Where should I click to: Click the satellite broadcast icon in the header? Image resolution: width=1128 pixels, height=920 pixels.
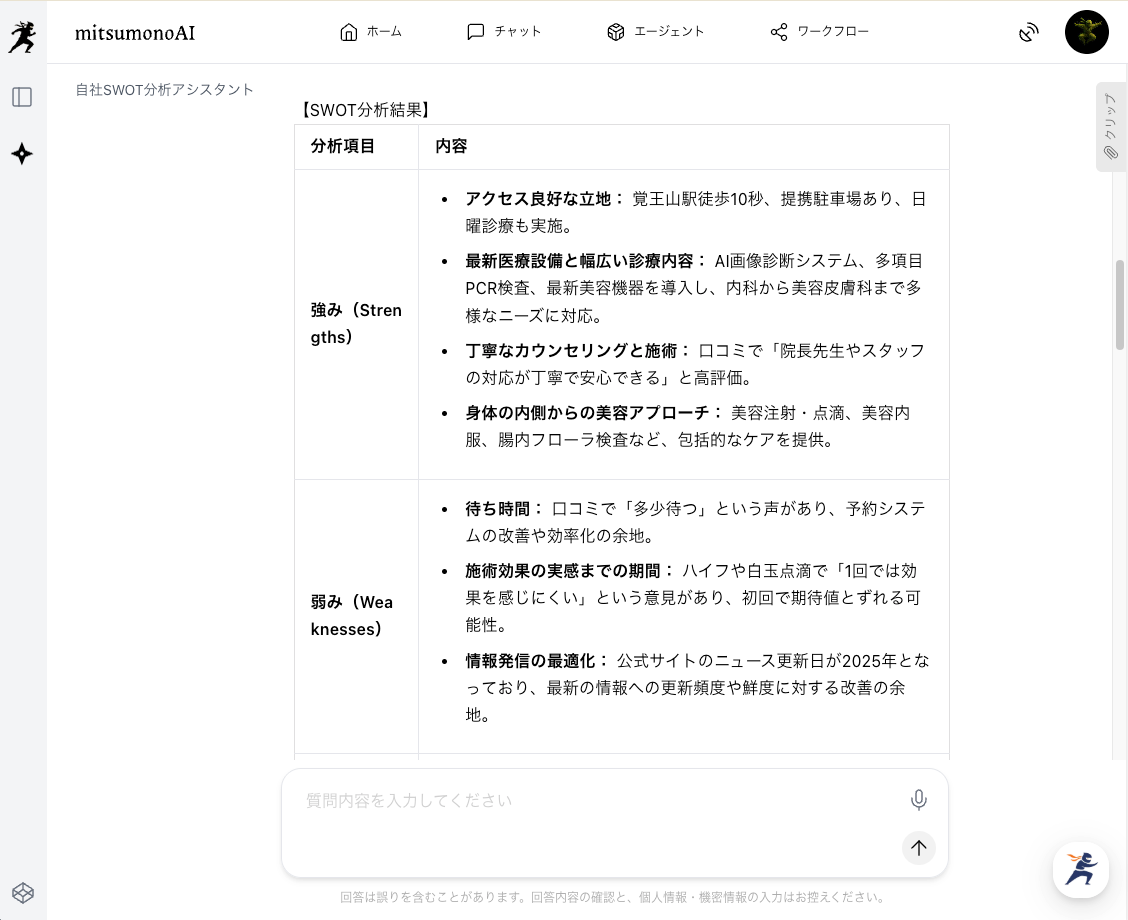[x=1029, y=33]
